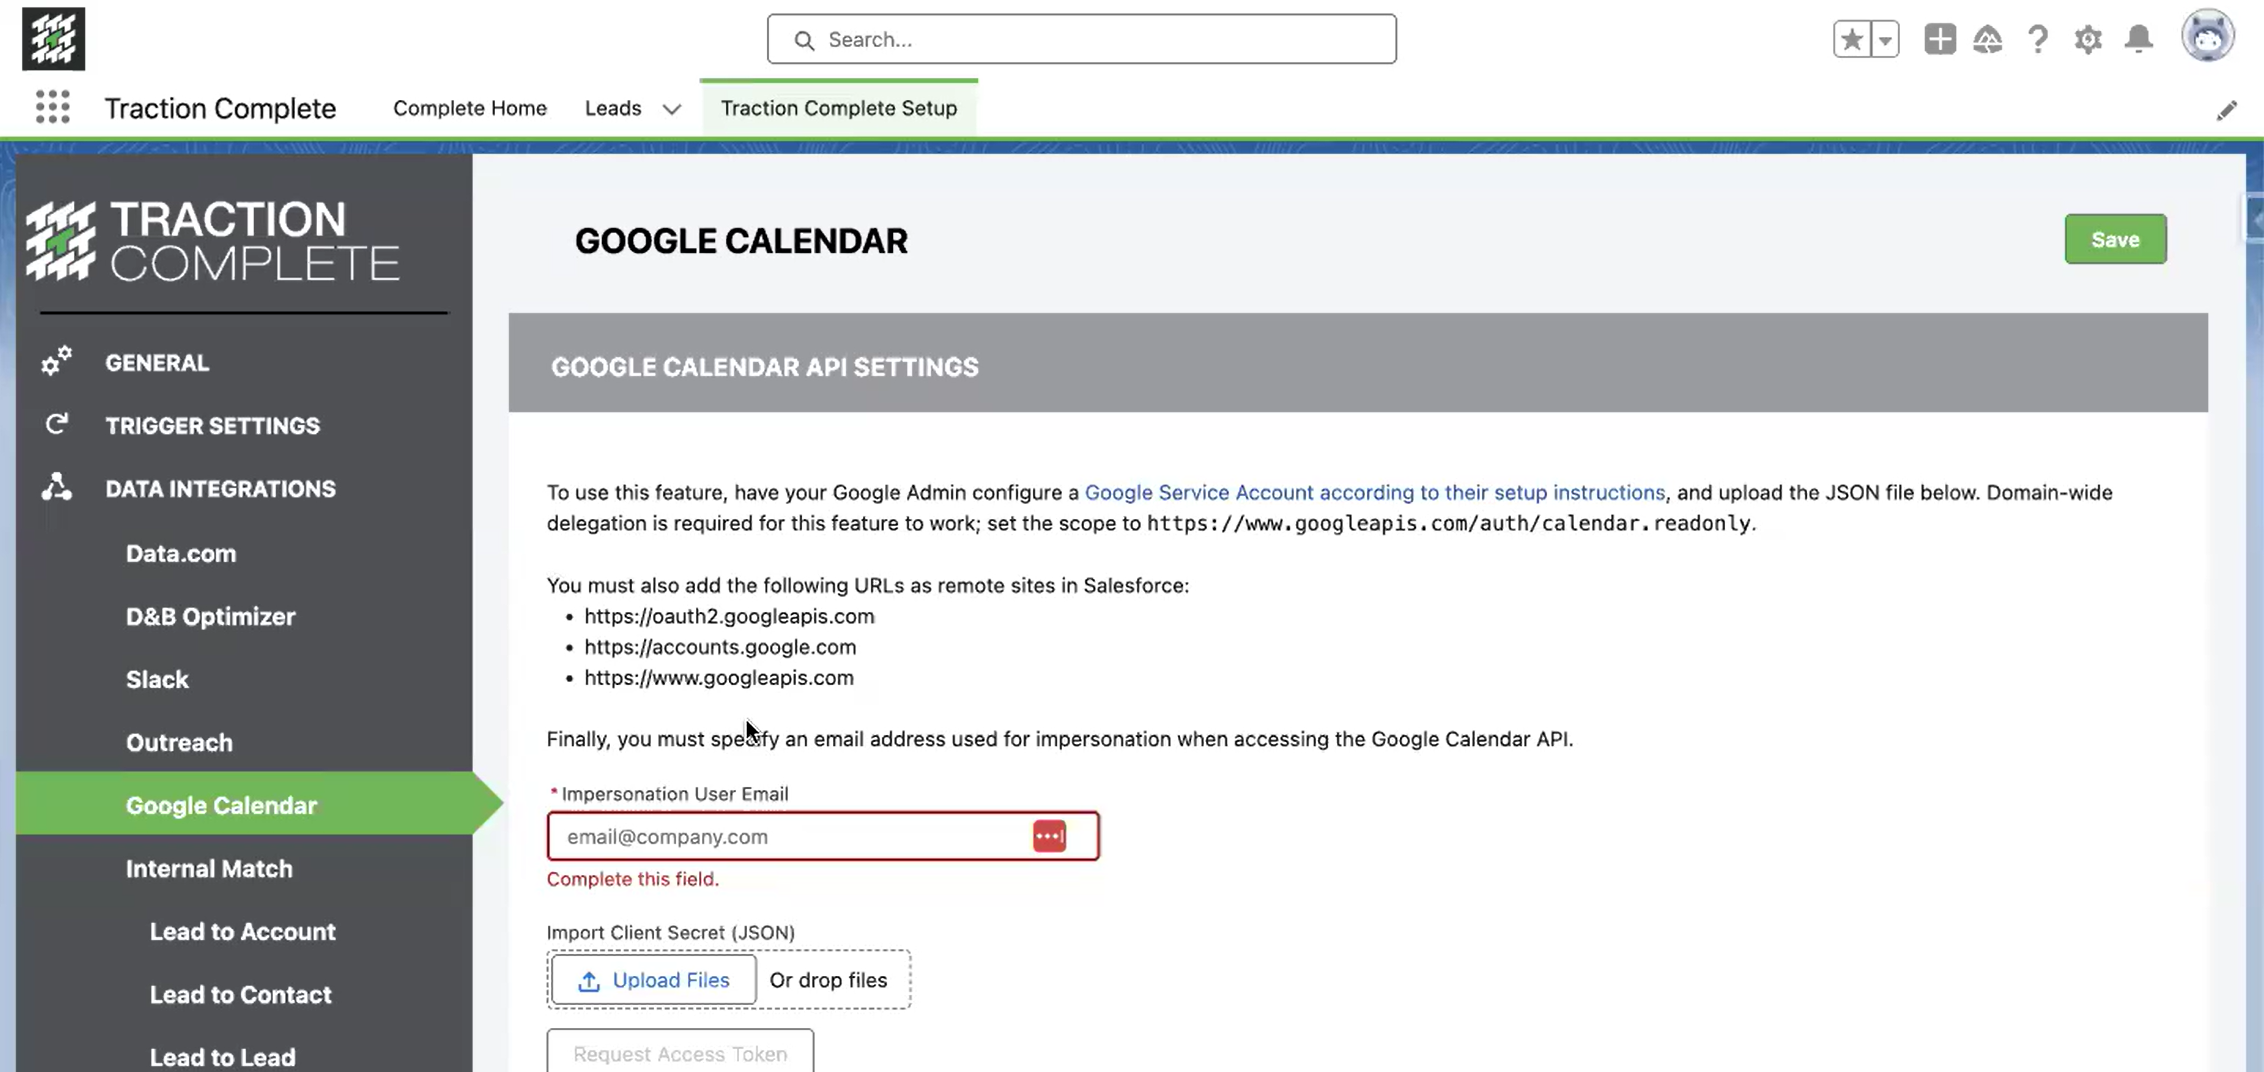The height and width of the screenshot is (1072, 2264).
Task: Select the Leads navigation tab
Action: 613,108
